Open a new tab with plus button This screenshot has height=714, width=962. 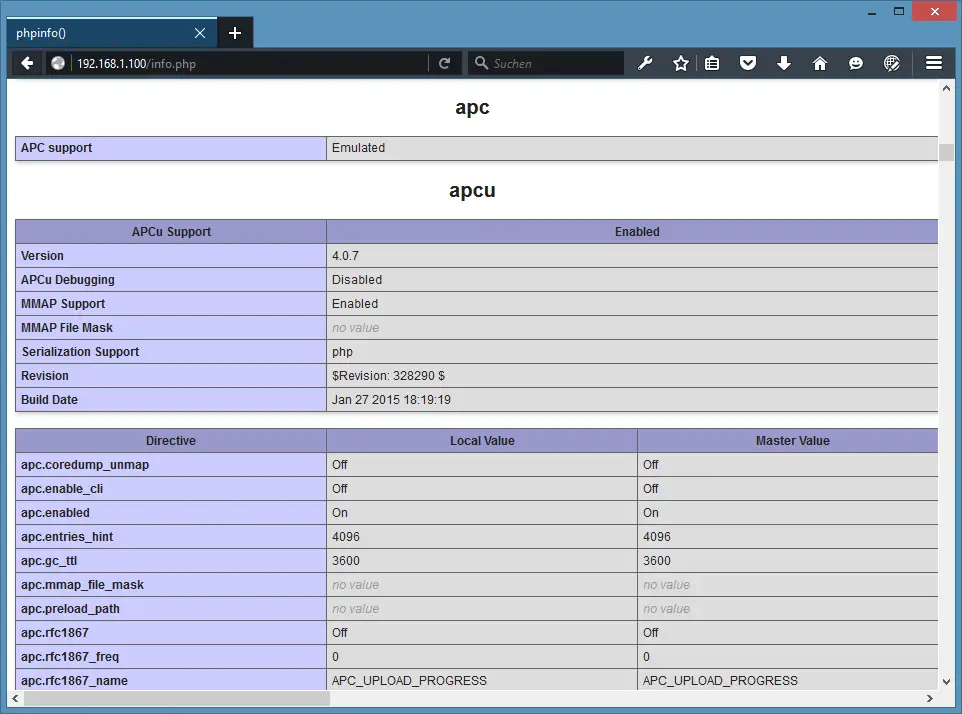coord(235,33)
